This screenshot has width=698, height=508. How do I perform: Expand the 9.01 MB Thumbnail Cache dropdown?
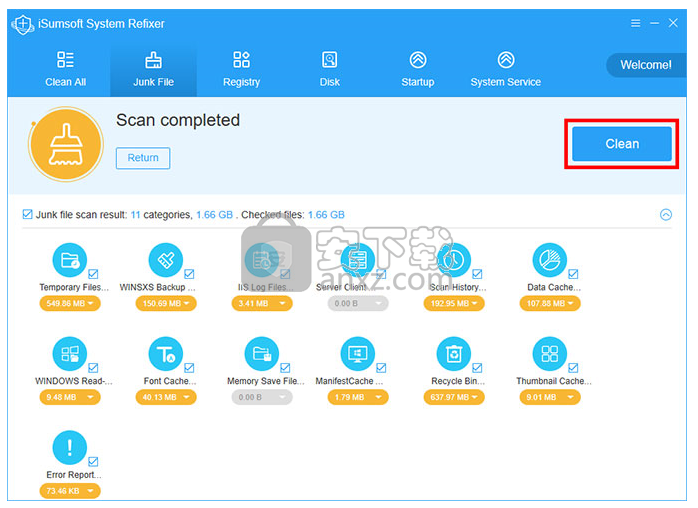click(x=550, y=397)
